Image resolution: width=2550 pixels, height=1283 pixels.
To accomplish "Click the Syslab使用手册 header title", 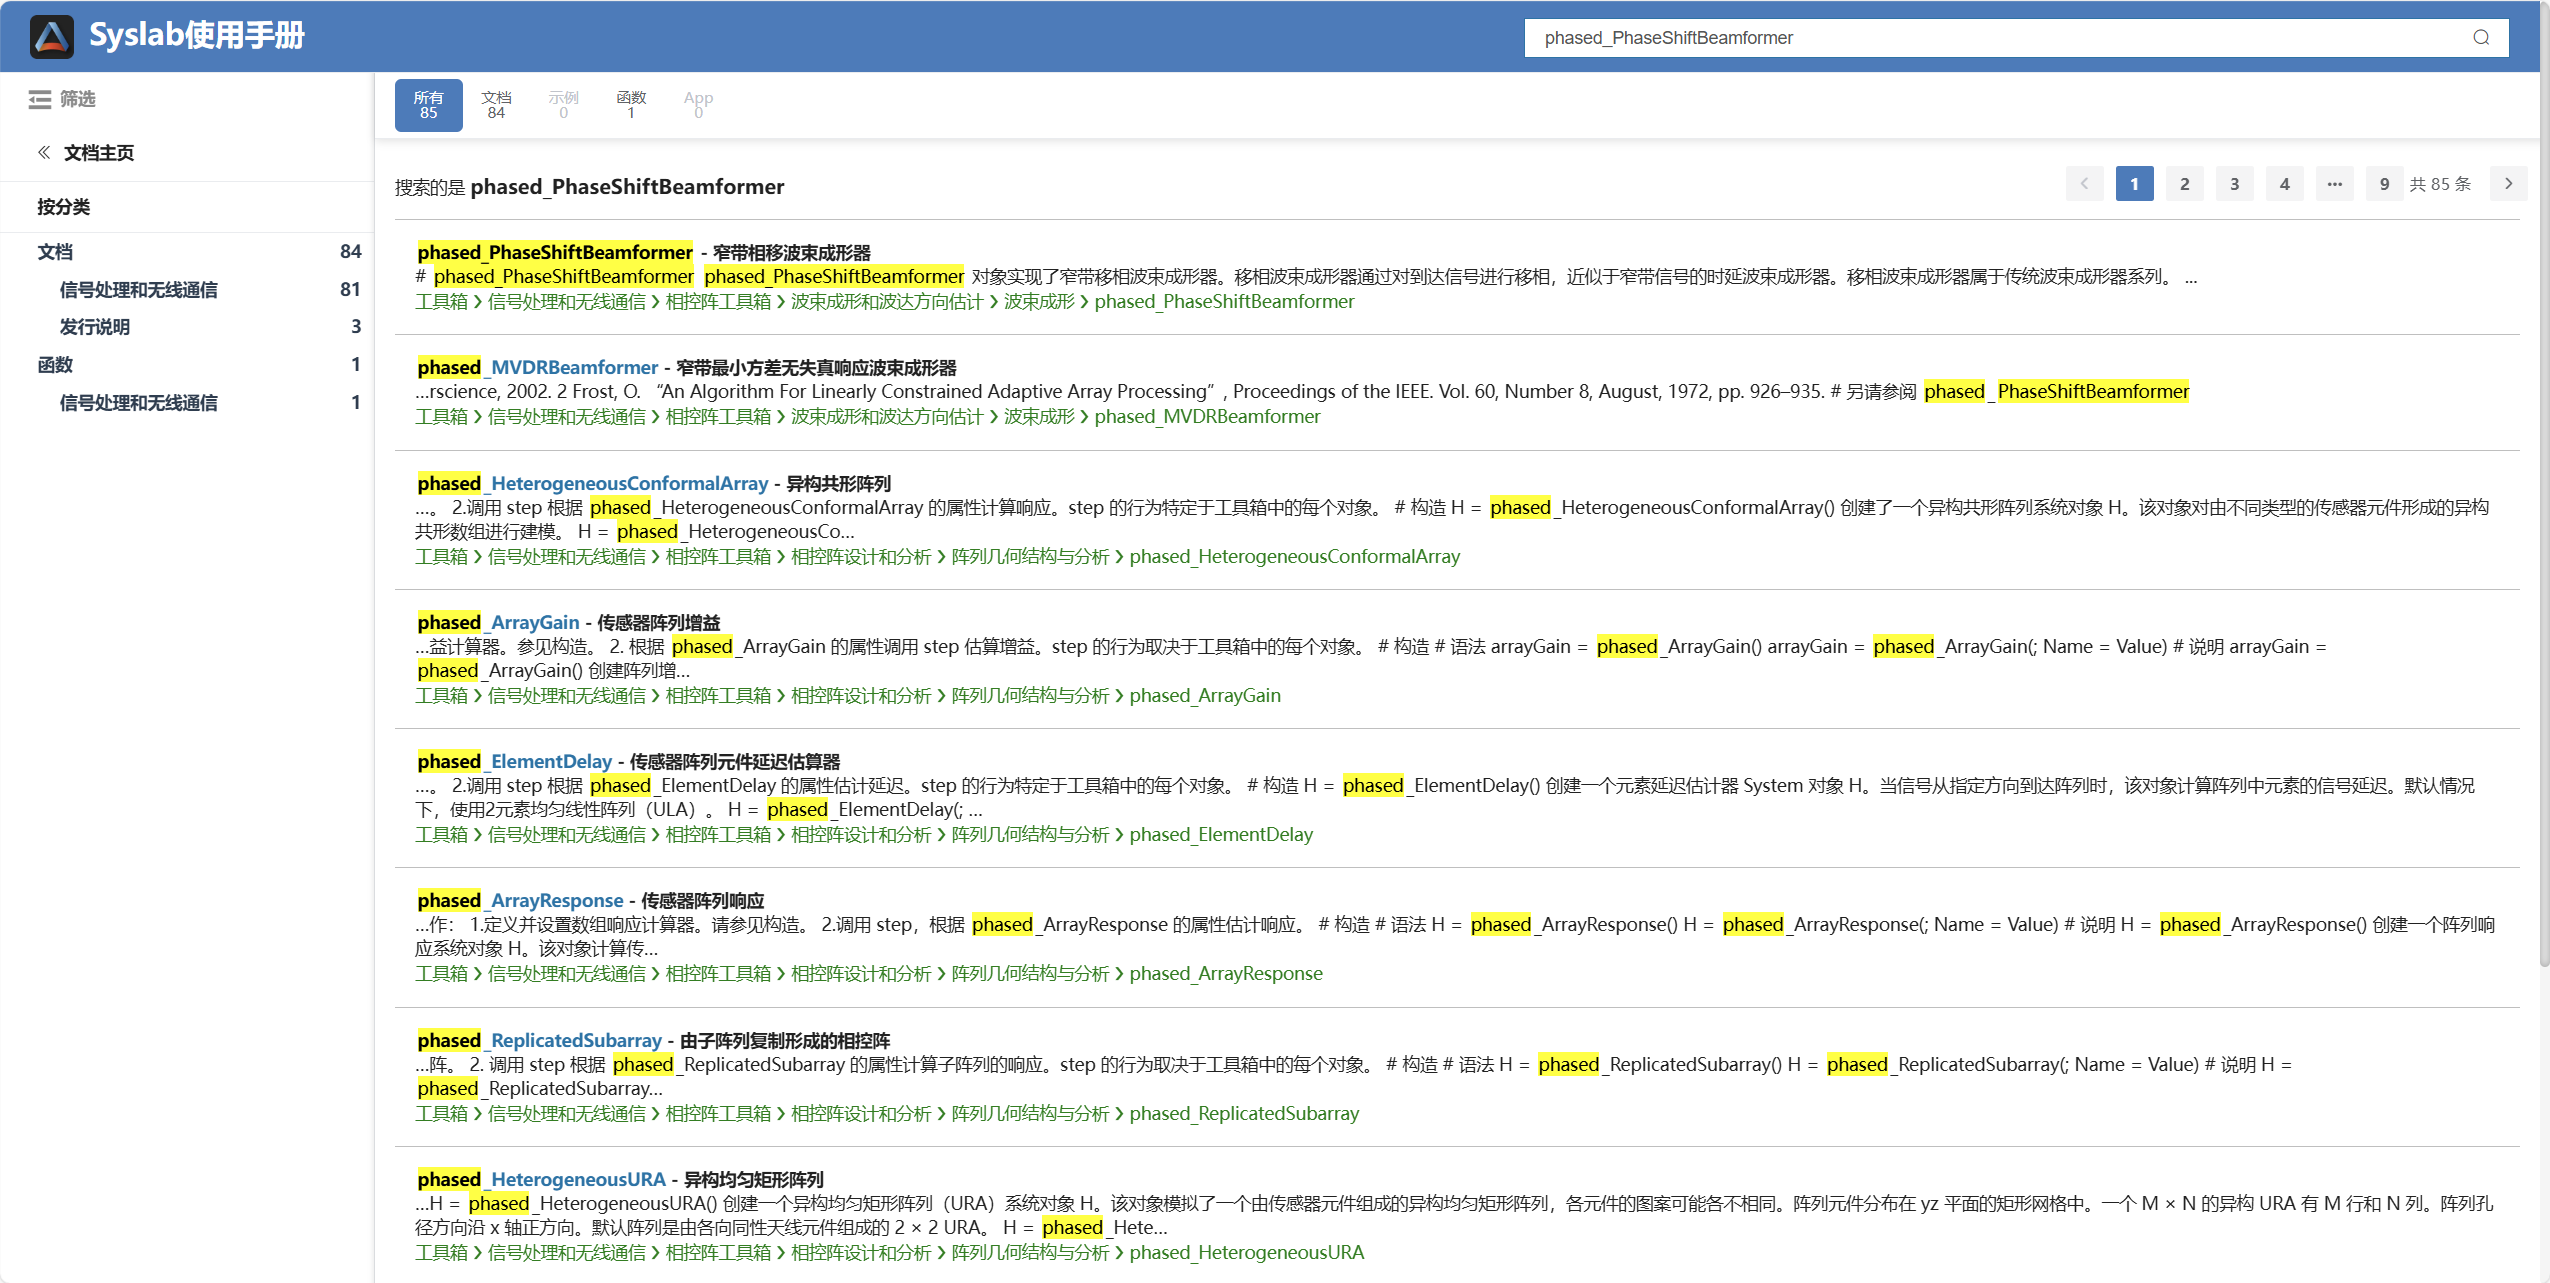I will coord(197,36).
